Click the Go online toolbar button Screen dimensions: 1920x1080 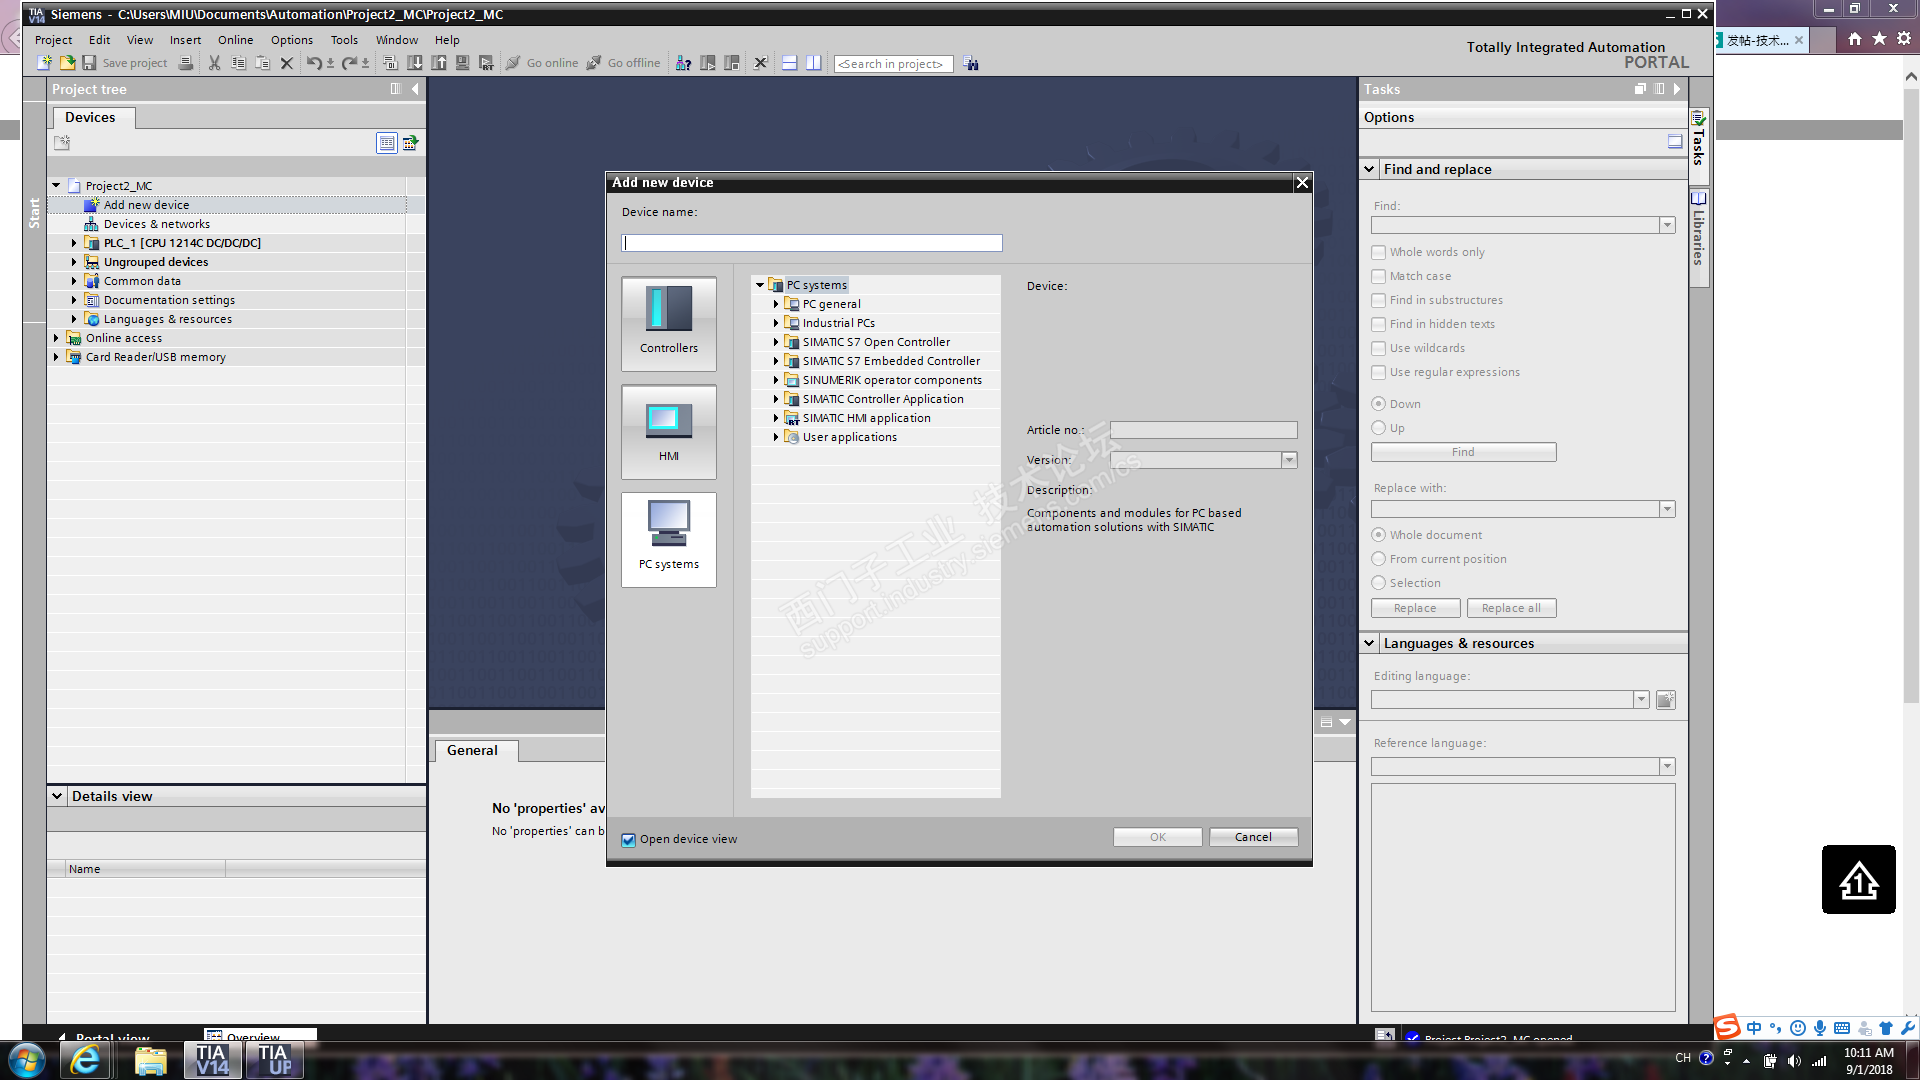(x=542, y=63)
